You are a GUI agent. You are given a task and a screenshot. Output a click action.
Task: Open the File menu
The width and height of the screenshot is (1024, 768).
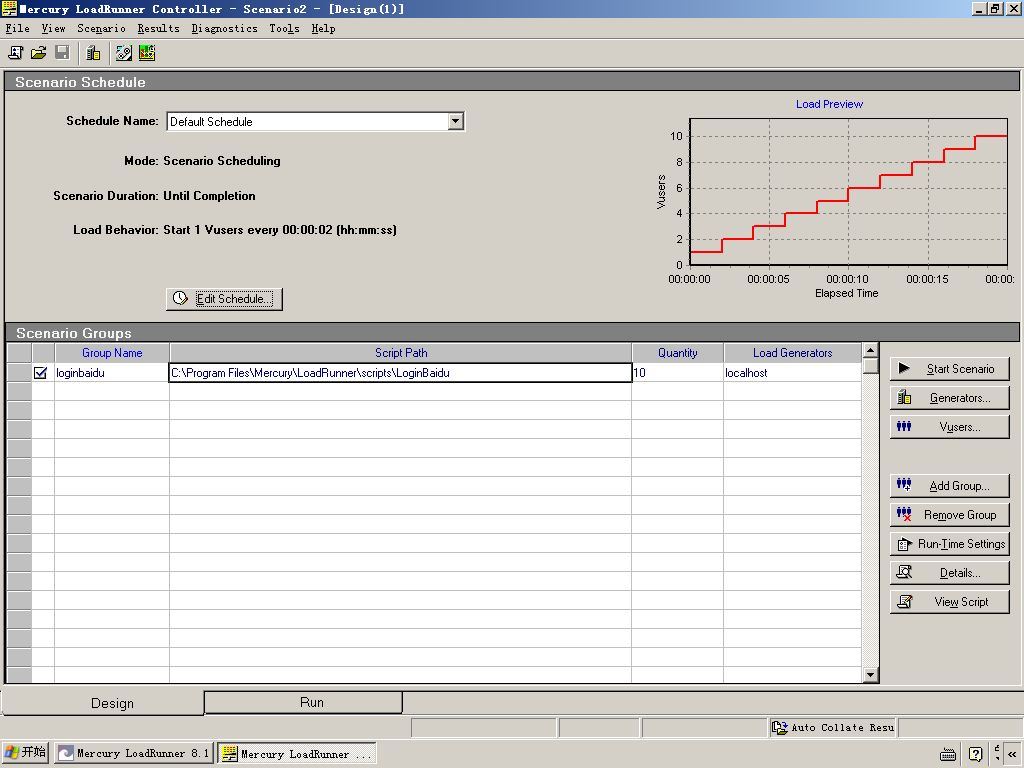18,28
